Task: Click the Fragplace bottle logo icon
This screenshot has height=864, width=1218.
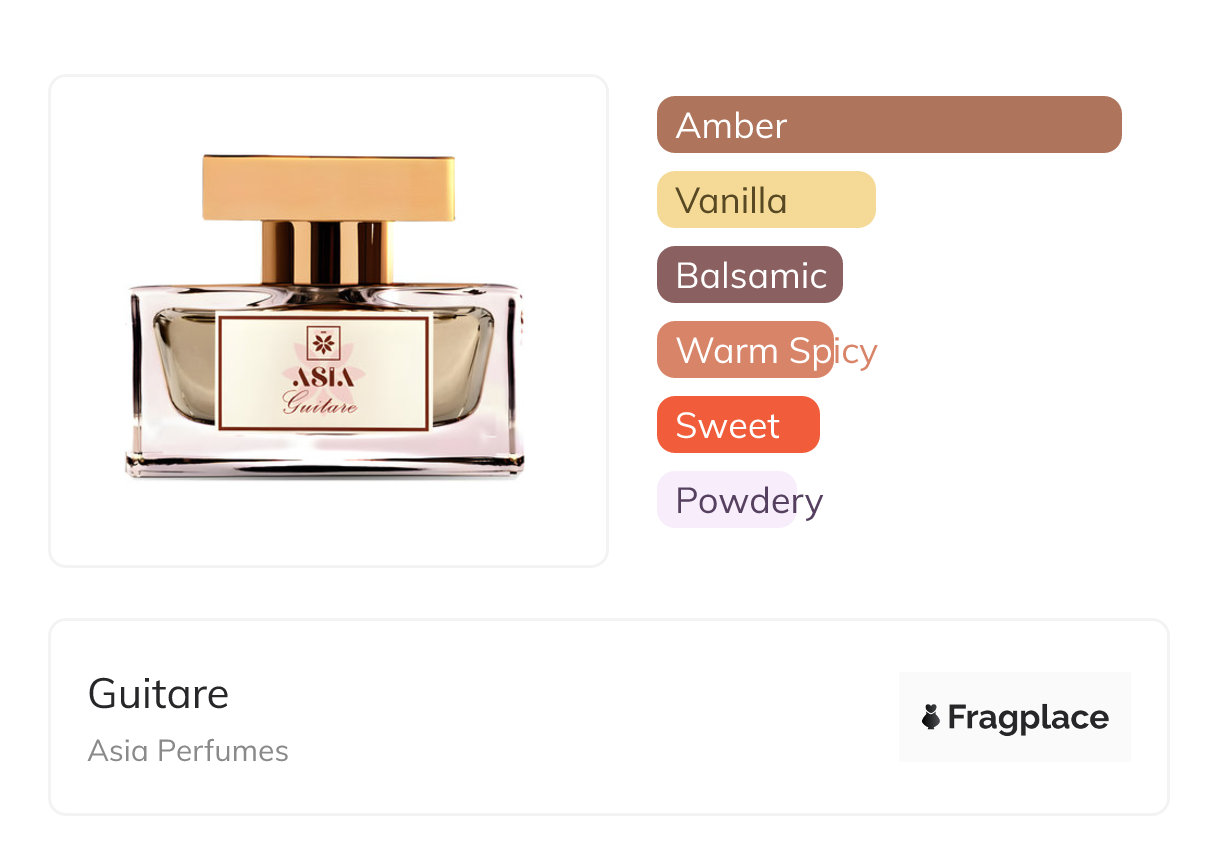Action: pos(931,717)
